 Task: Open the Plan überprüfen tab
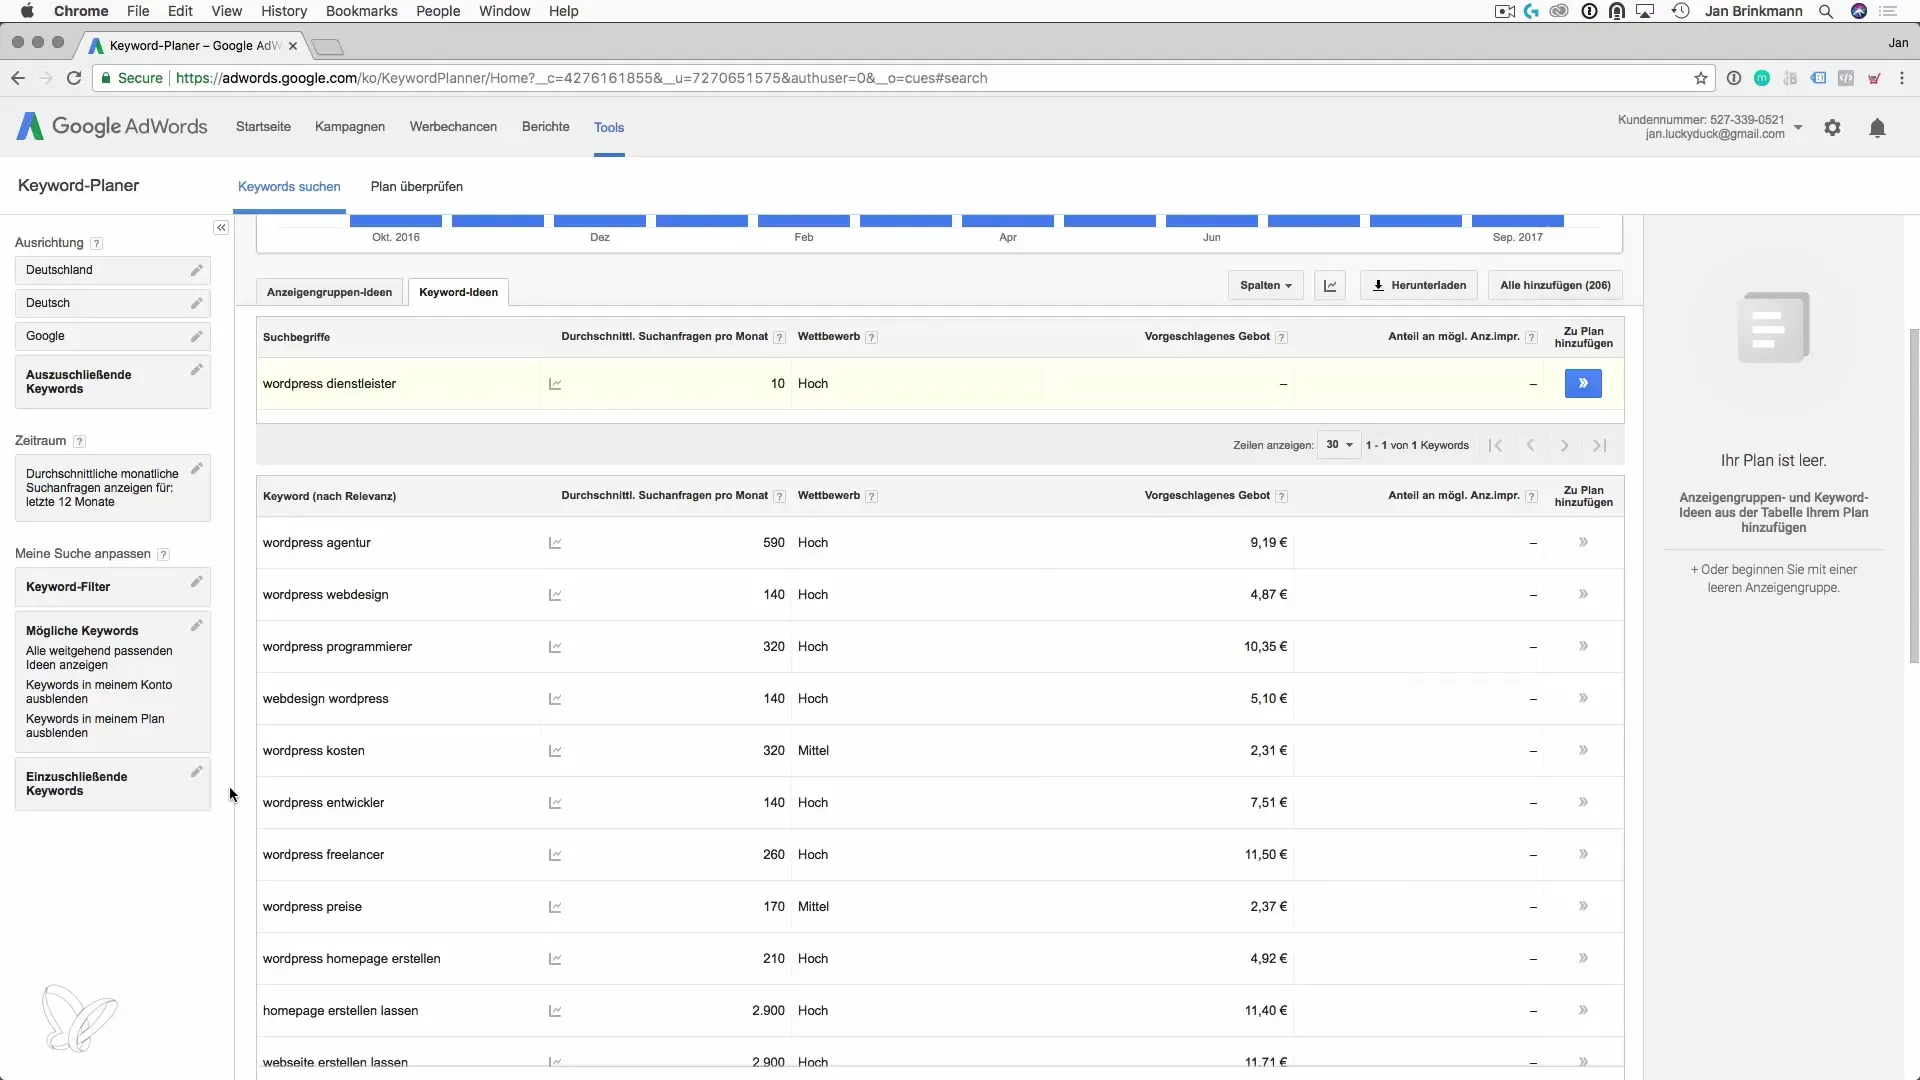(416, 187)
